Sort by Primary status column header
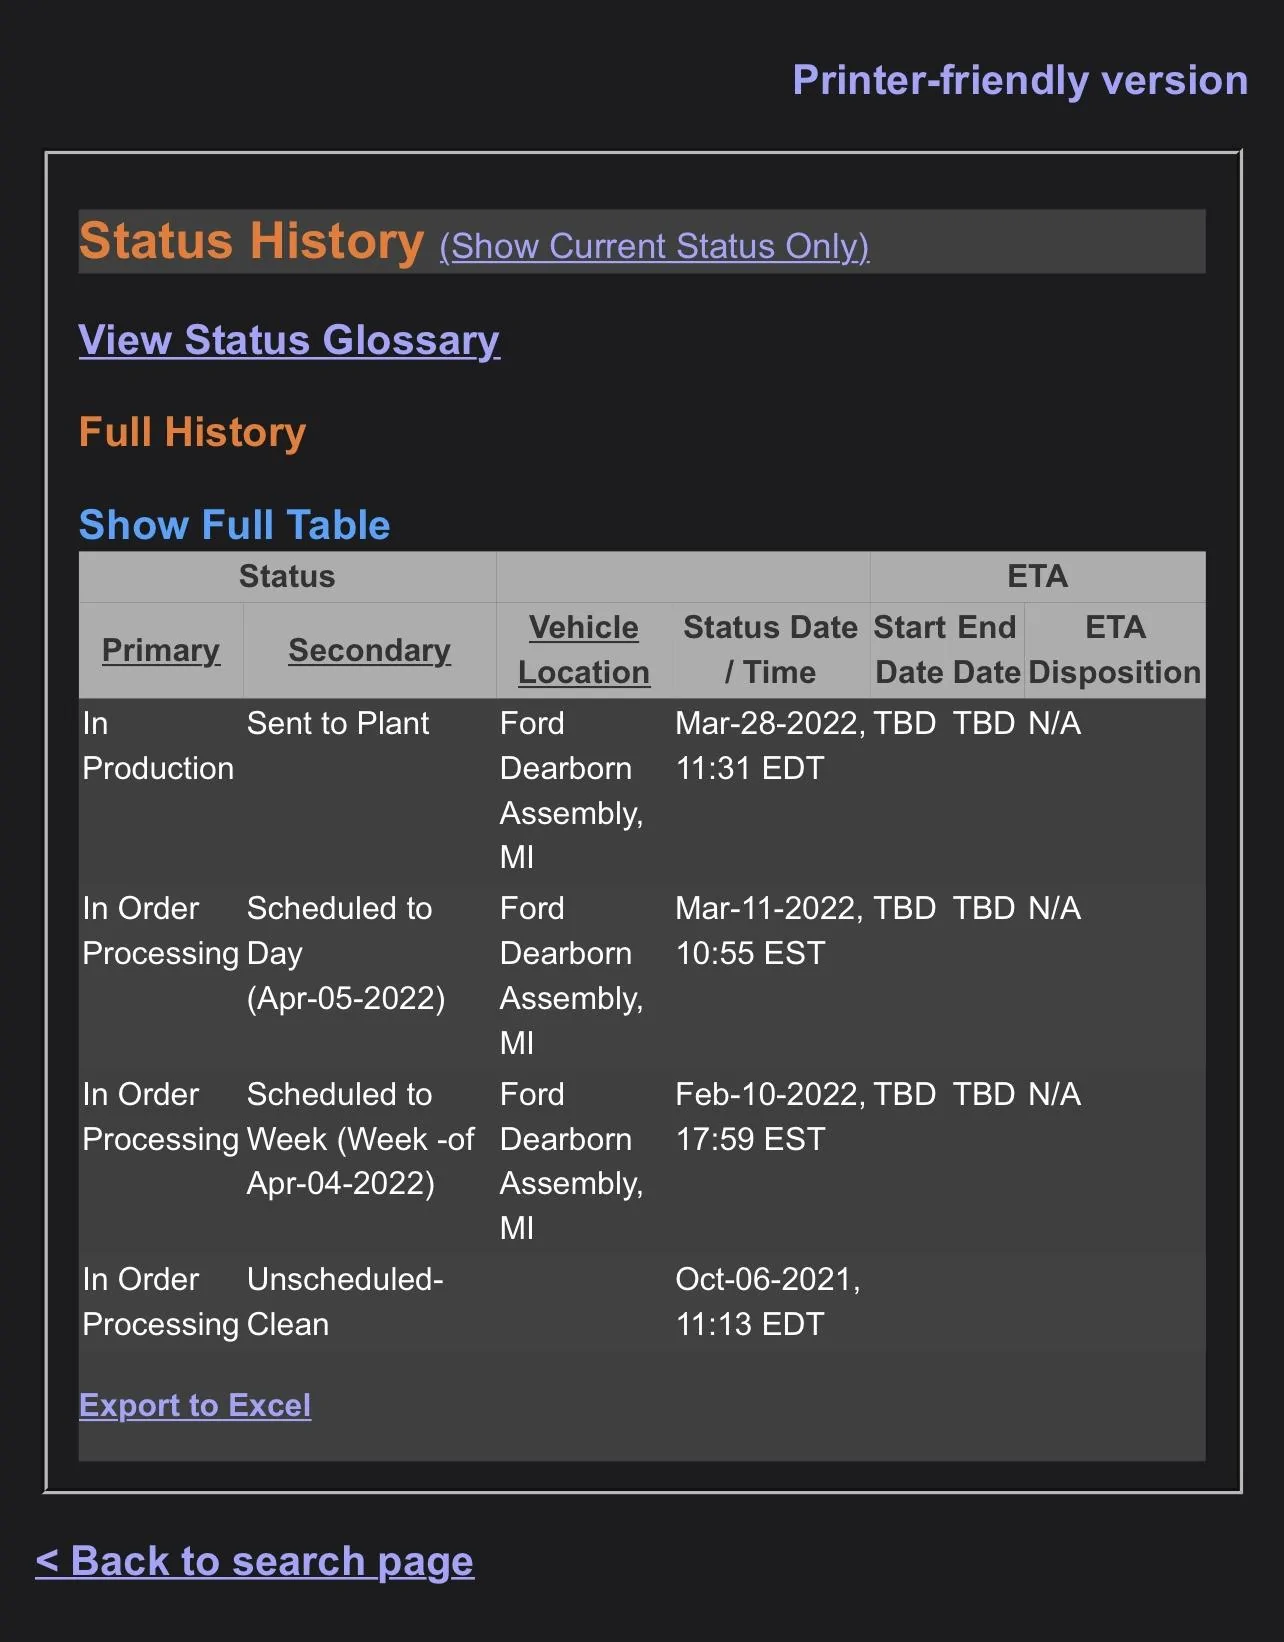The image size is (1284, 1642). point(161,650)
